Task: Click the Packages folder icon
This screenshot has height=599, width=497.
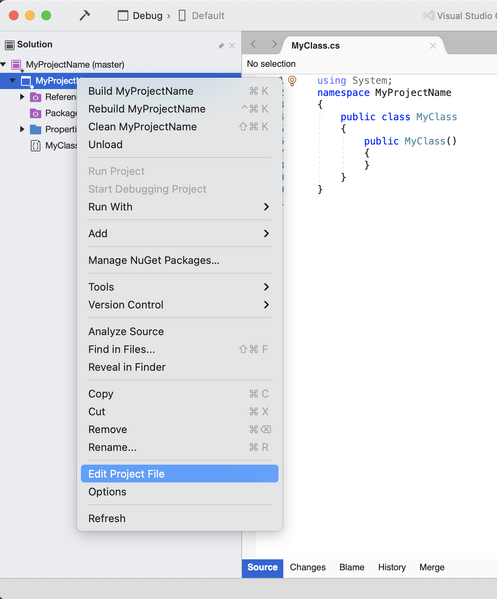Action: (x=36, y=113)
